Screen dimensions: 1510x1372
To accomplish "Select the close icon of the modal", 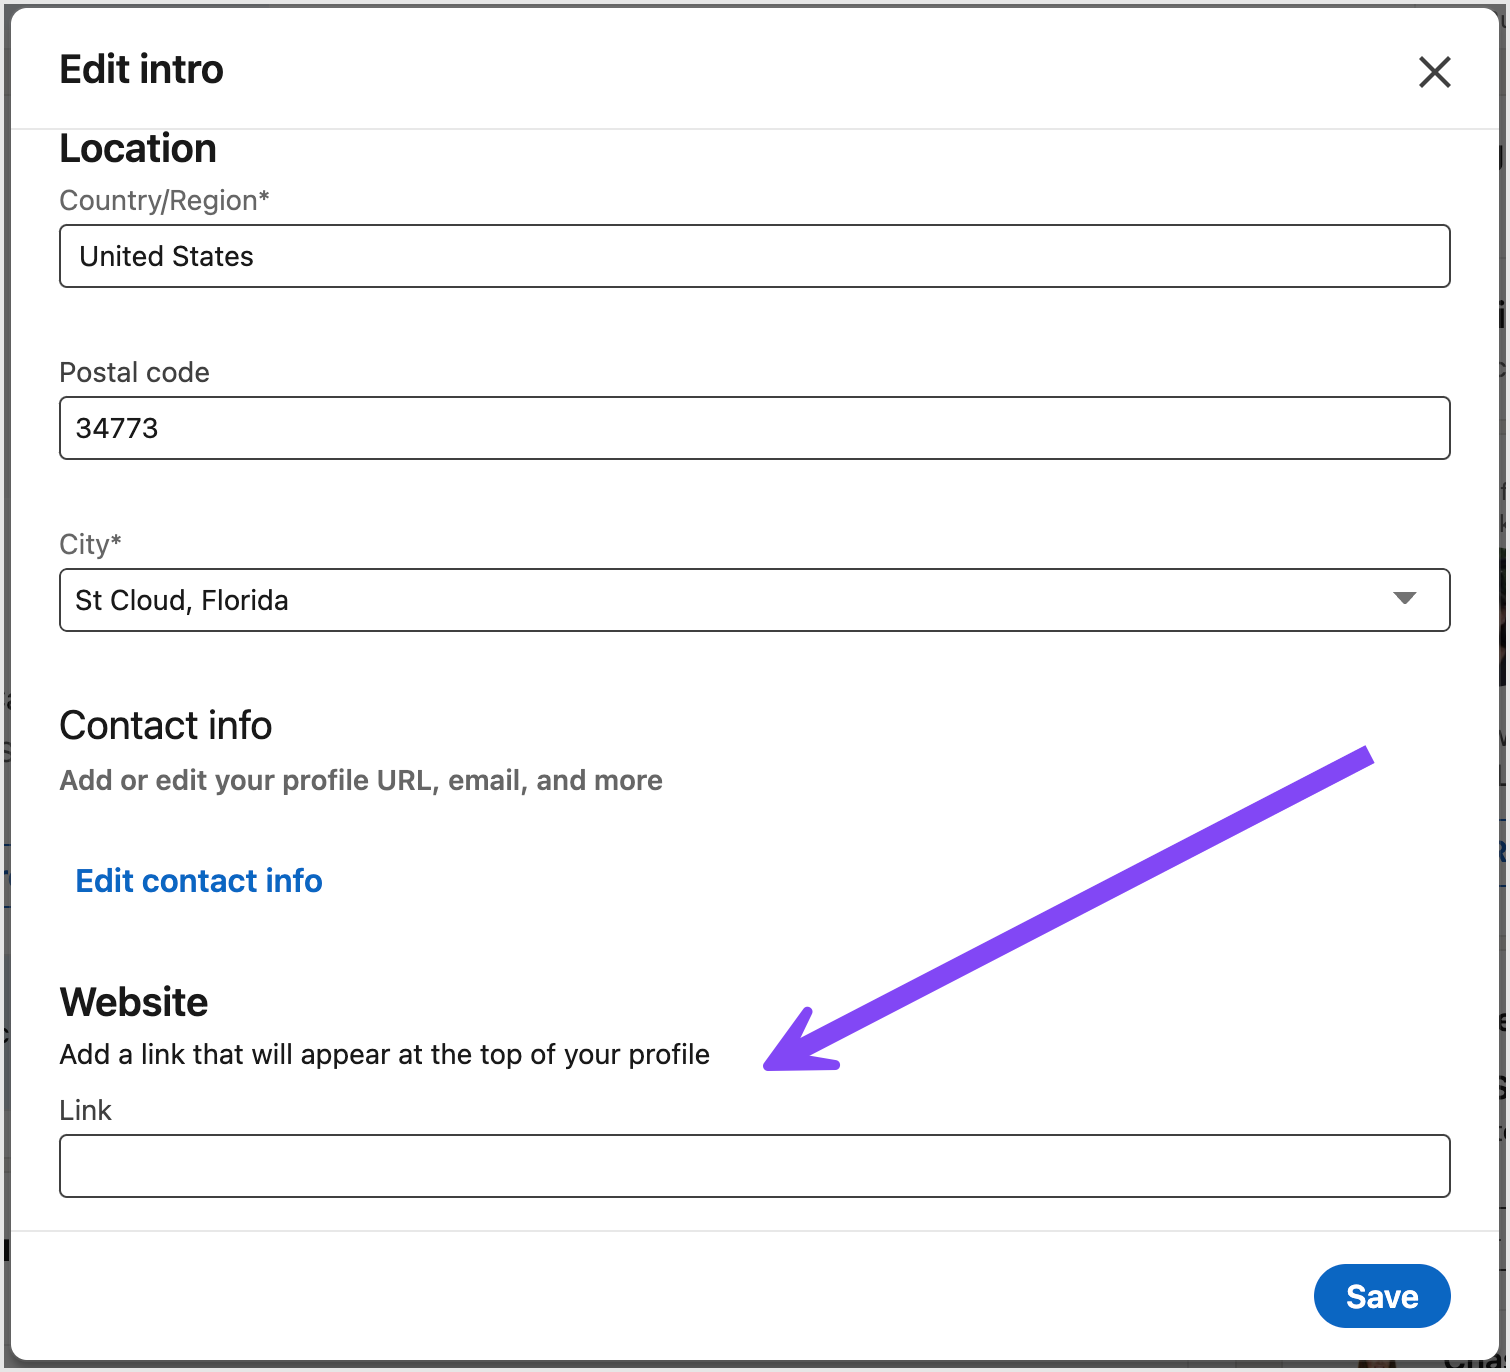I will [x=1434, y=72].
